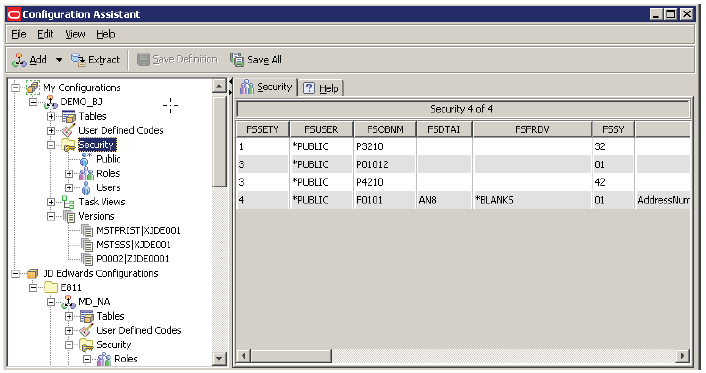
Task: Click the Security folder-key icon under DEMO_BJ
Action: pos(68,145)
